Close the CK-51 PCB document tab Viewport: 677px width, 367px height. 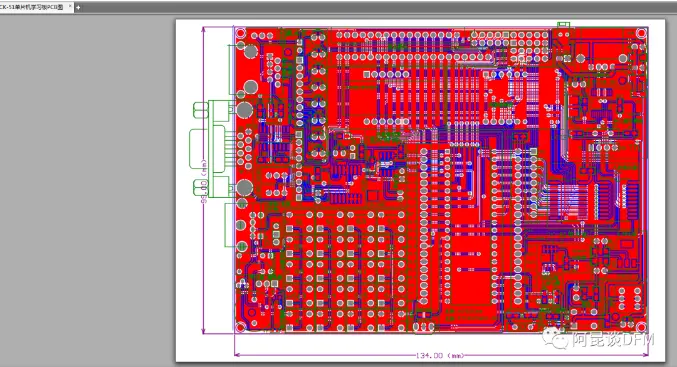point(70,6)
